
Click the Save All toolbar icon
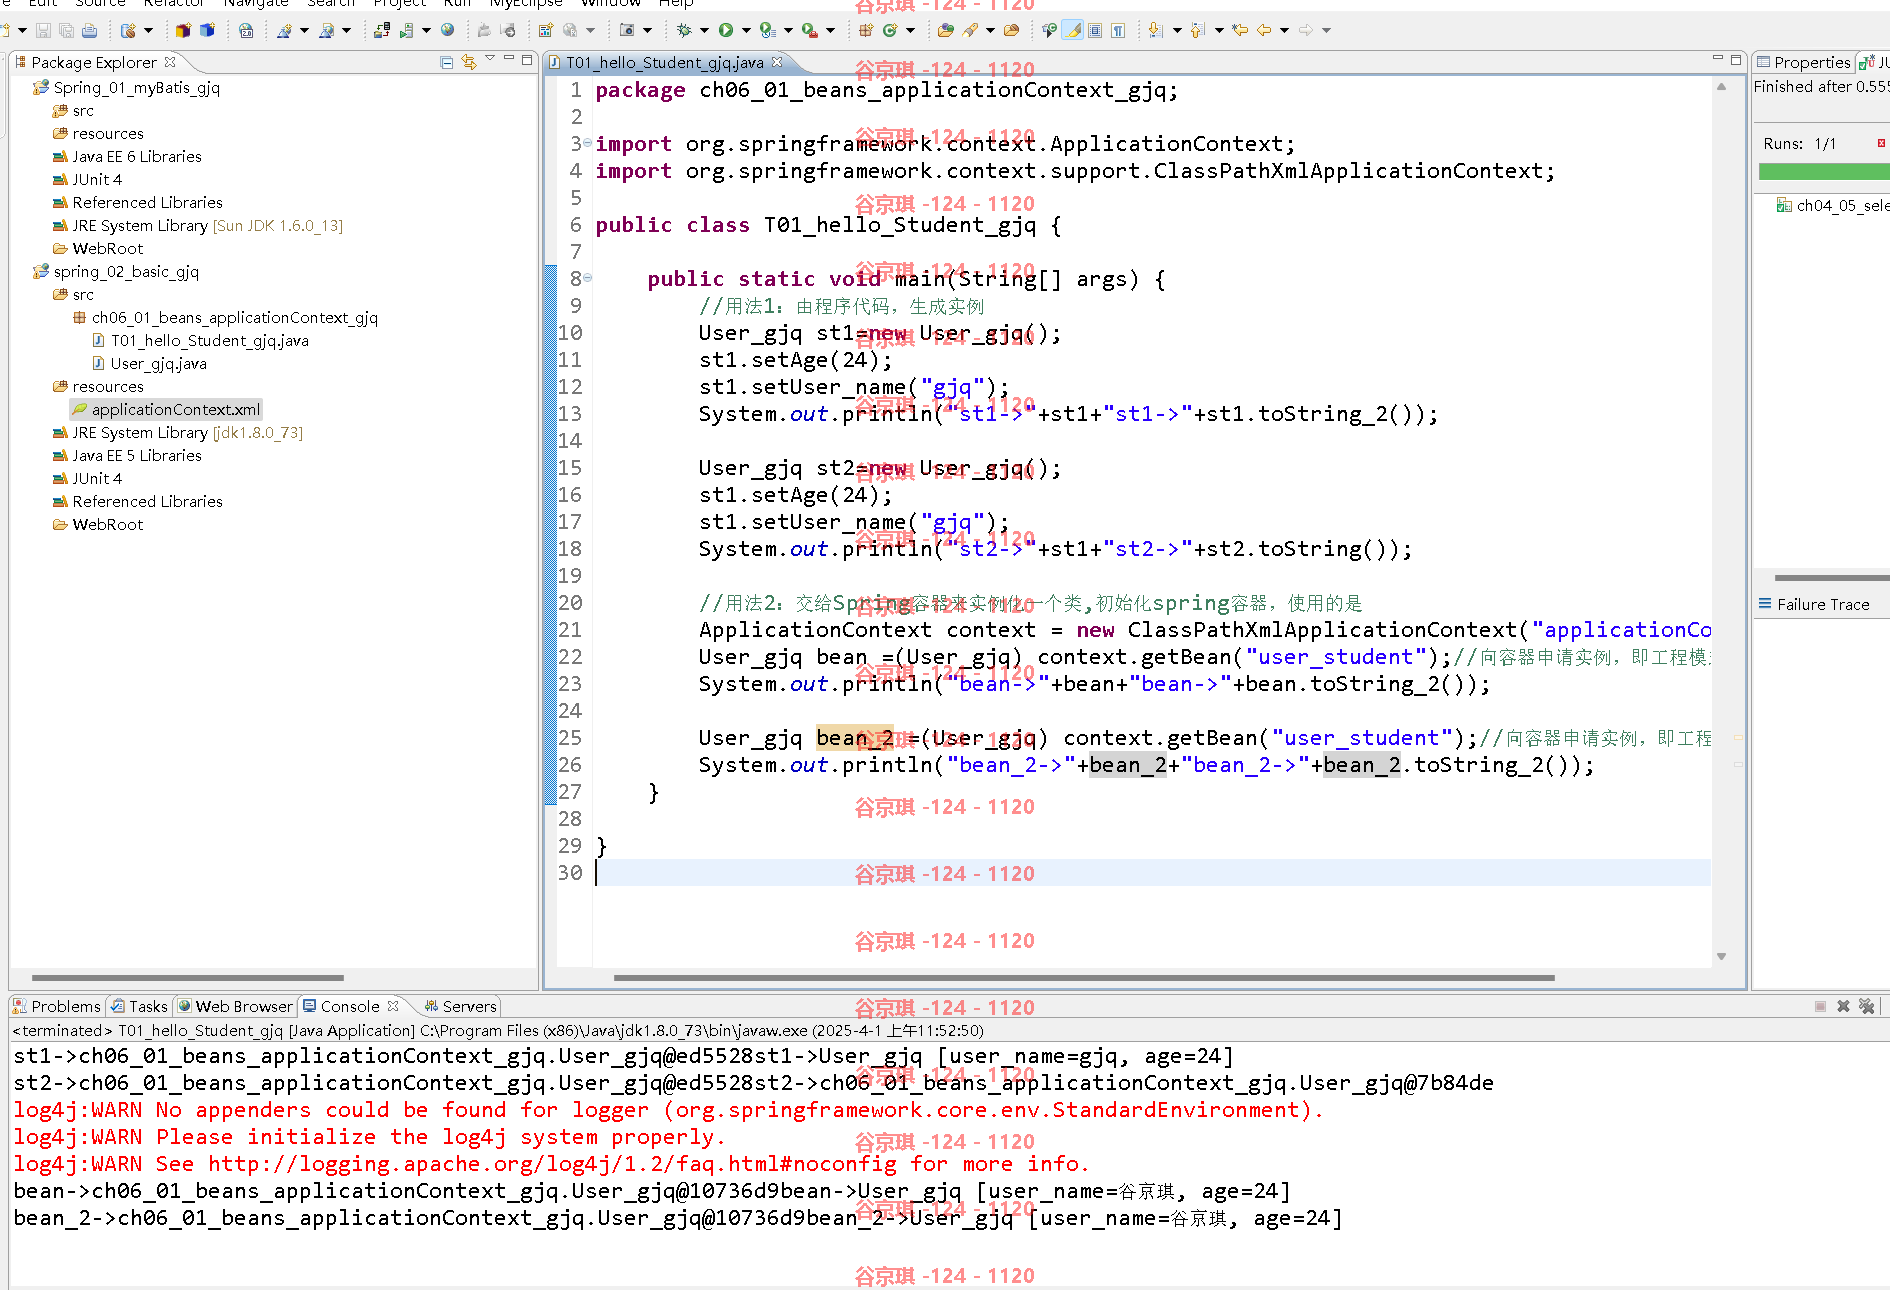66,31
